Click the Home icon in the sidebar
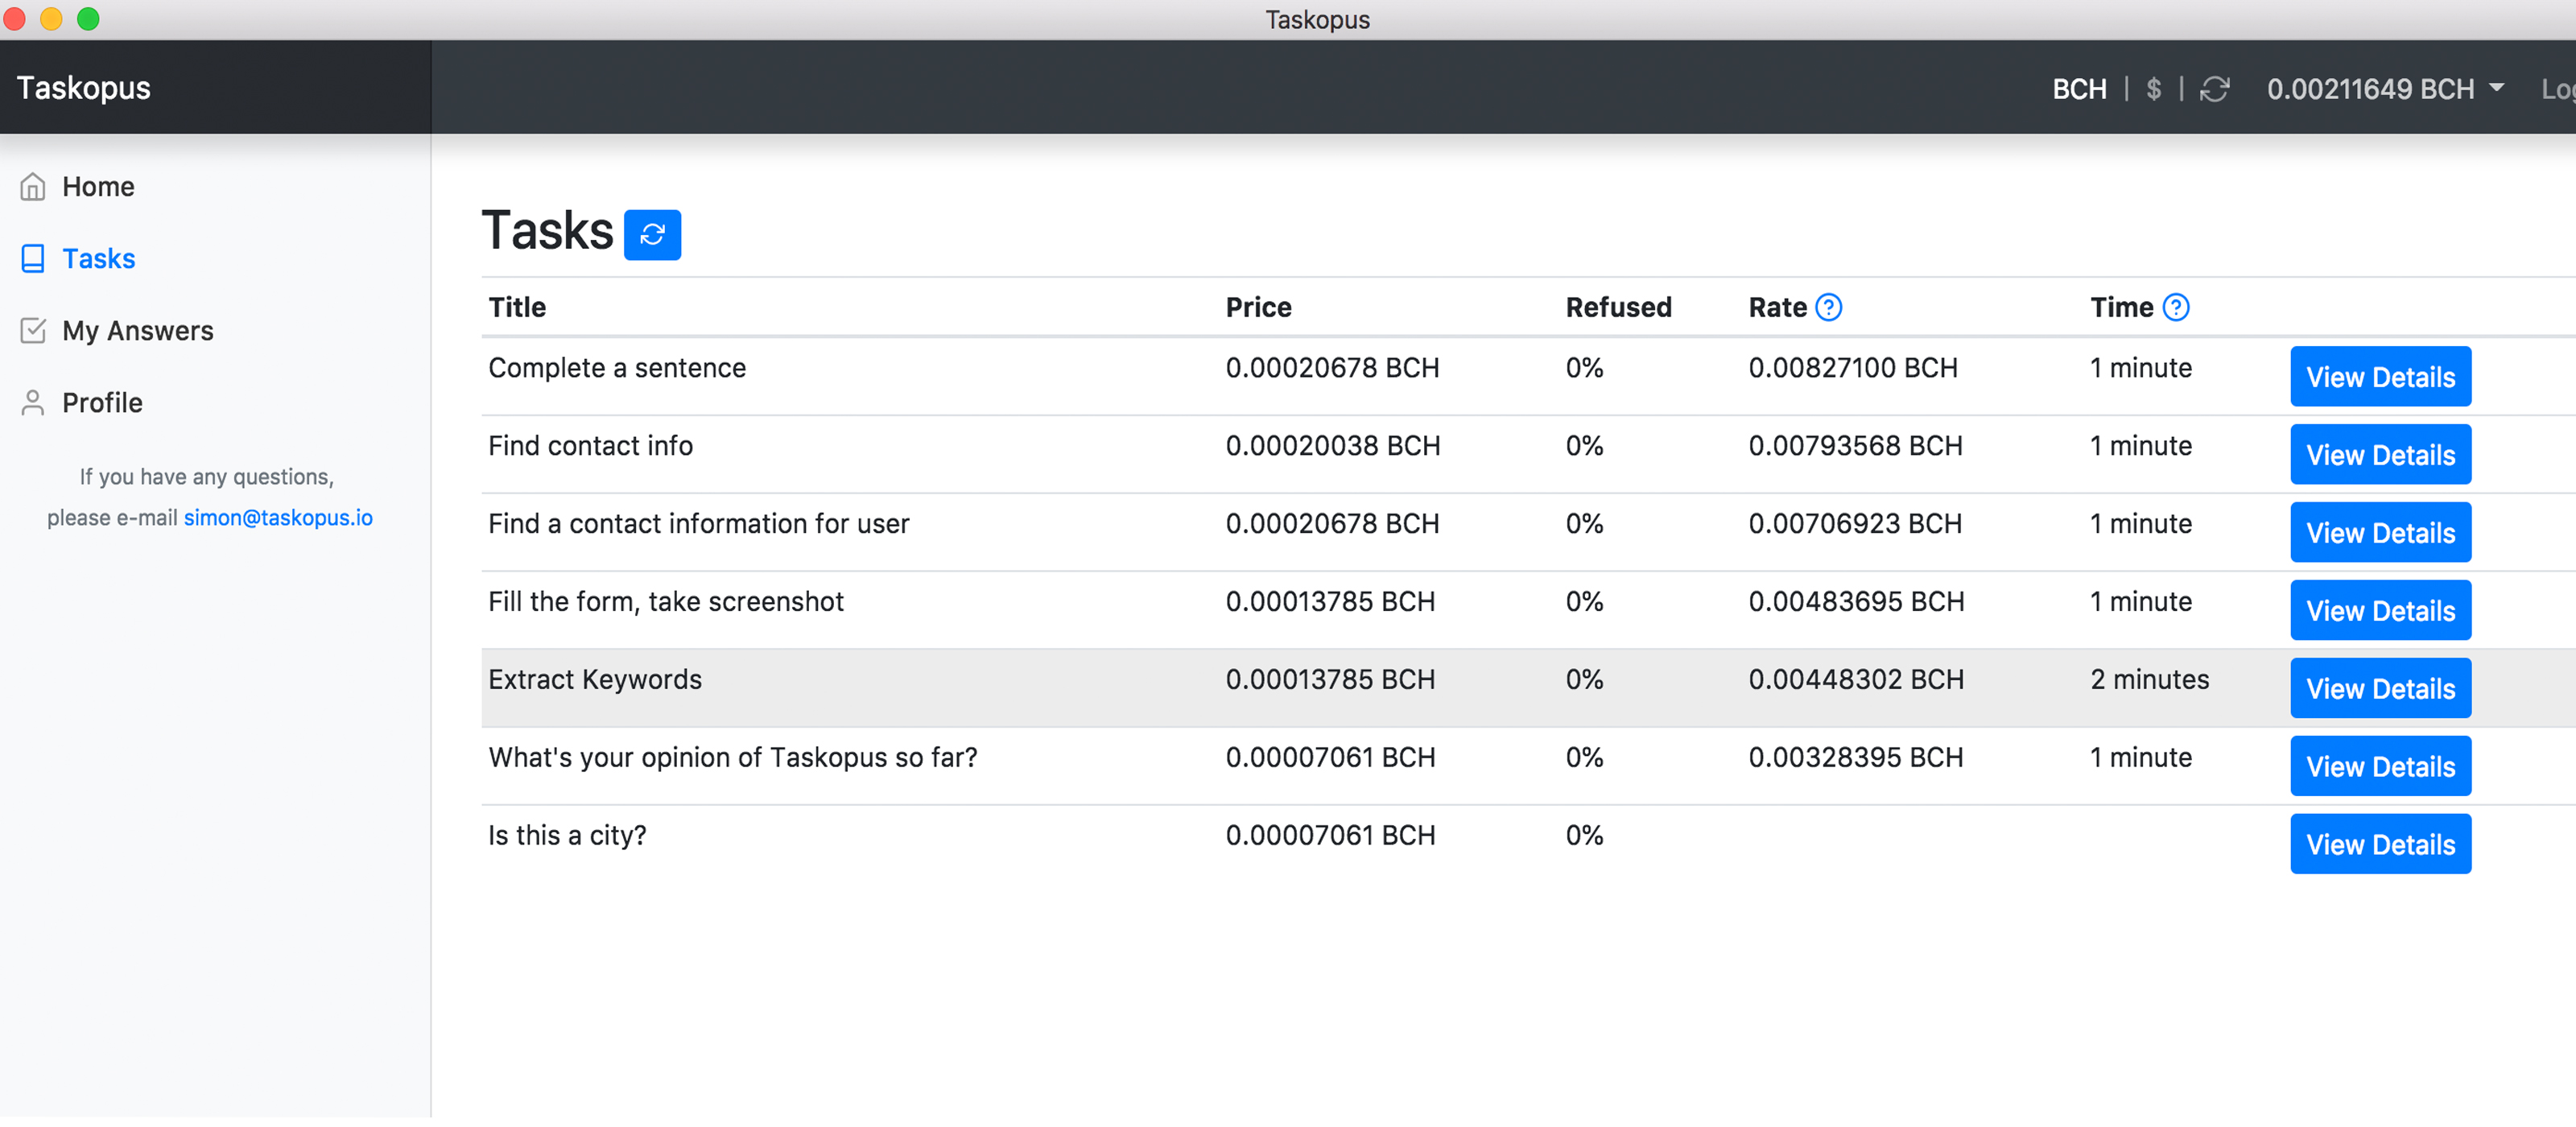Image resolution: width=2576 pixels, height=1127 pixels. tap(33, 186)
